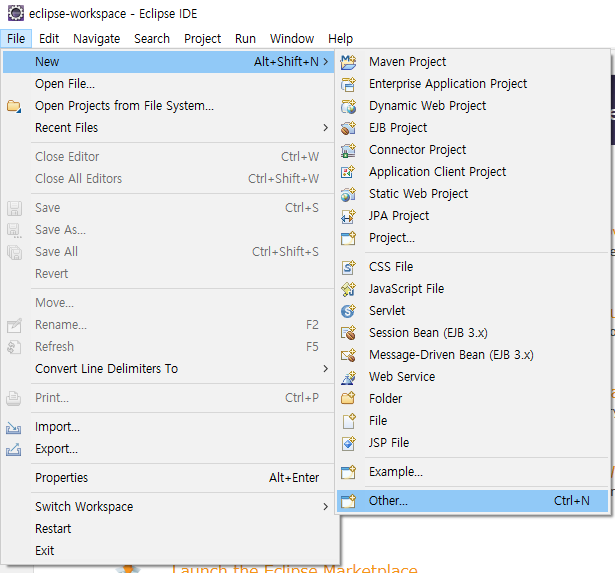Choose Project... in New submenu

pyautogui.click(x=472, y=238)
